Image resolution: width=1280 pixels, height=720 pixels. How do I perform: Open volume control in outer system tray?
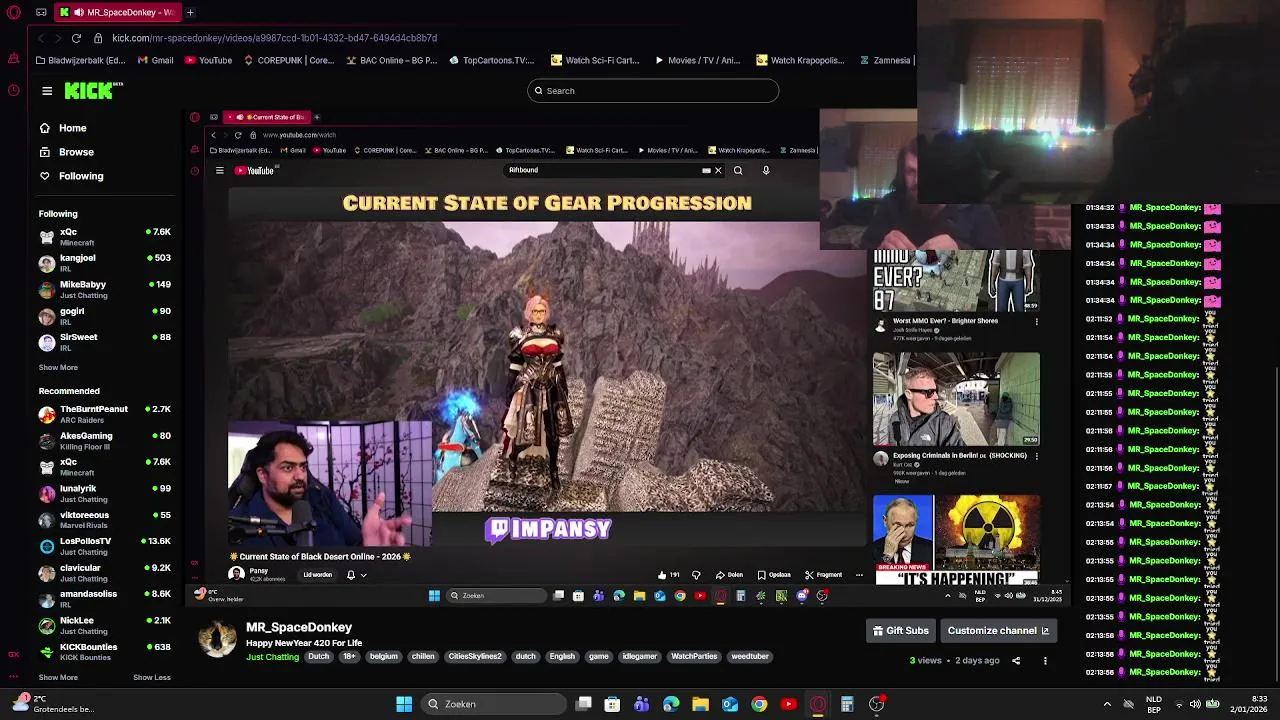pyautogui.click(x=1195, y=704)
